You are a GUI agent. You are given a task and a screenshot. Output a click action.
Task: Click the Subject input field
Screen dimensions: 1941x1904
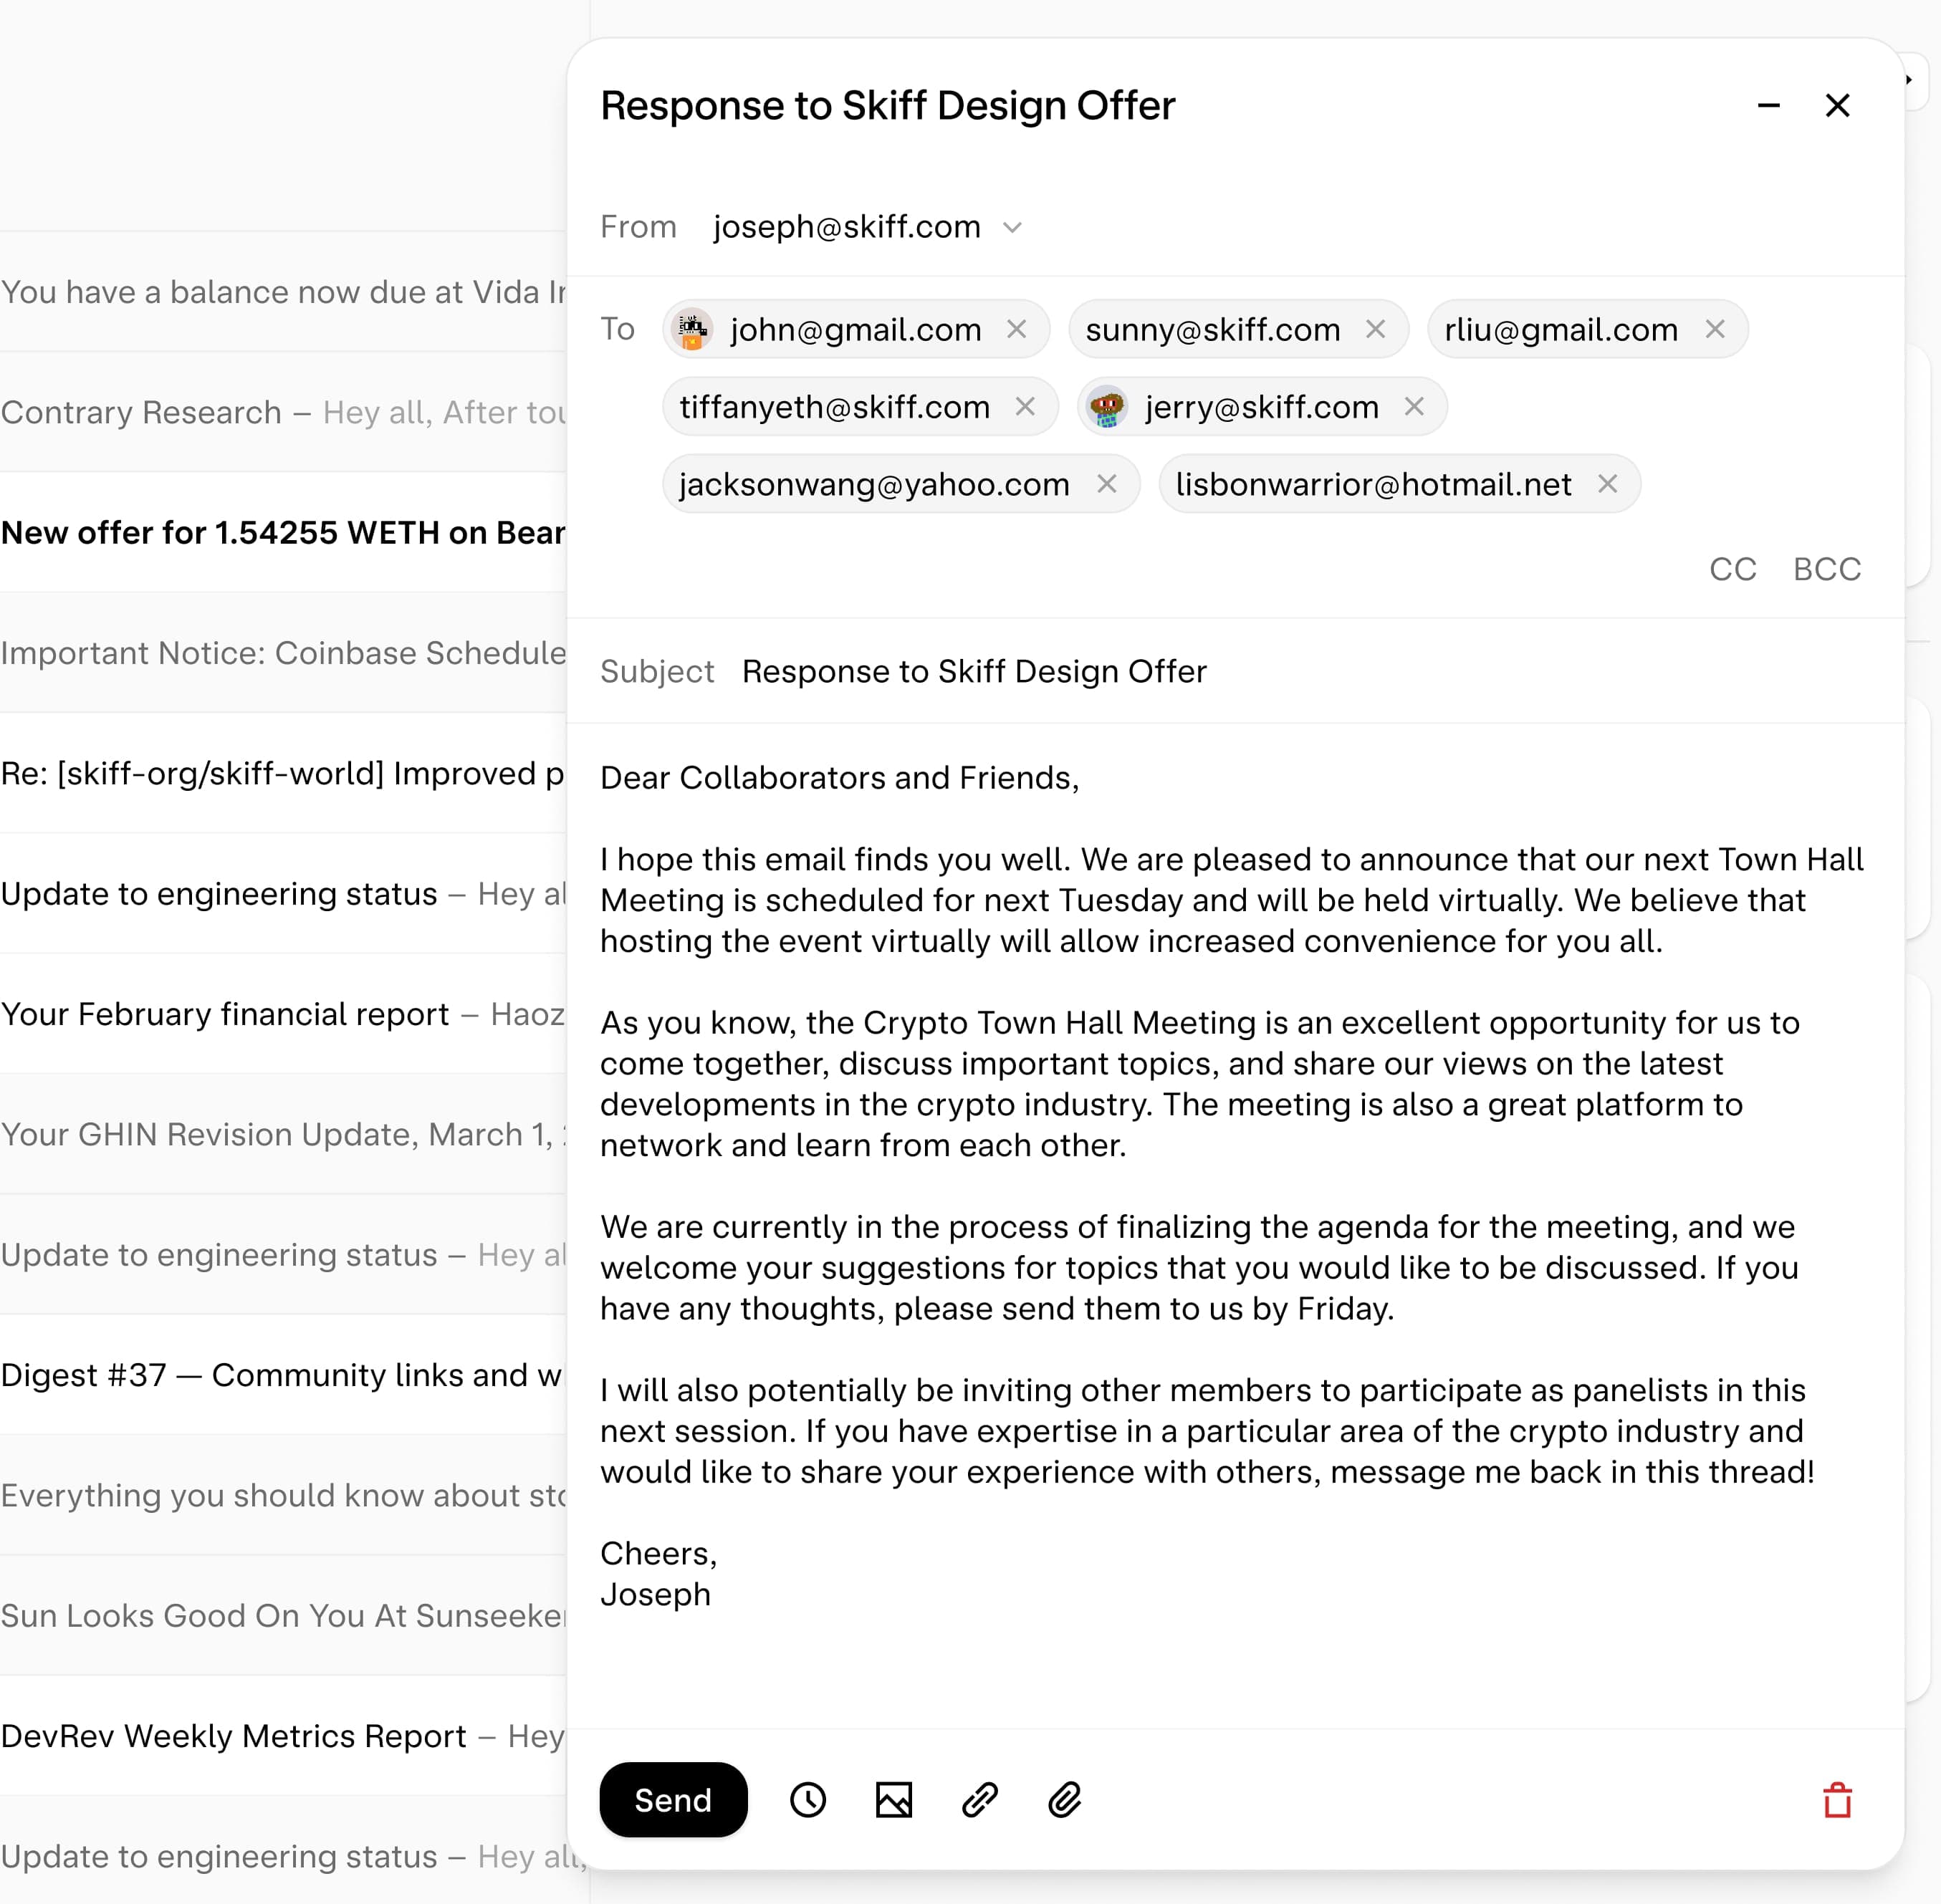1200,671
